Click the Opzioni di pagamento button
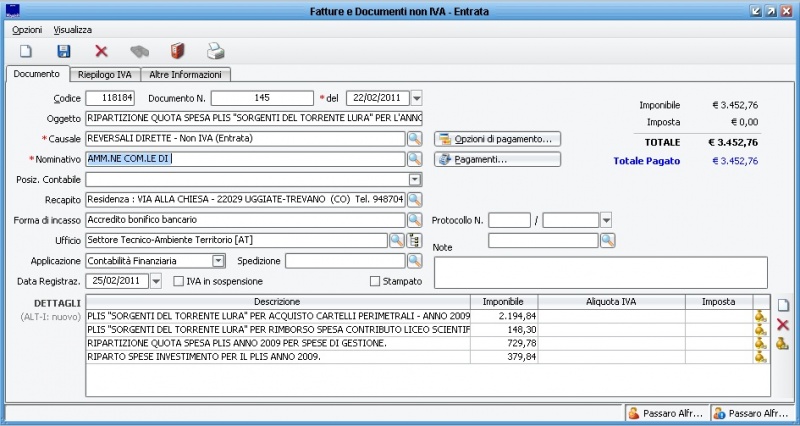The height and width of the screenshot is (426, 800). [x=497, y=138]
